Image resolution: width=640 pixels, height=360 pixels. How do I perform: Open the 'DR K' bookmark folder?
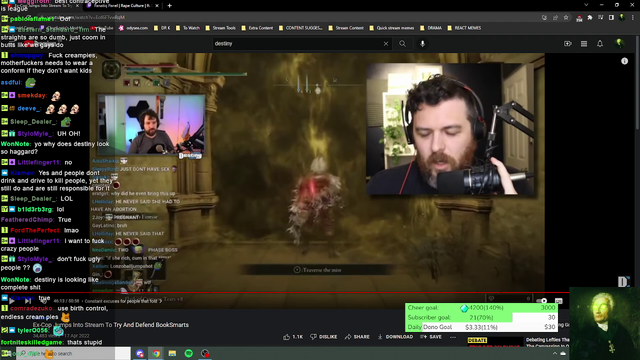(162, 28)
